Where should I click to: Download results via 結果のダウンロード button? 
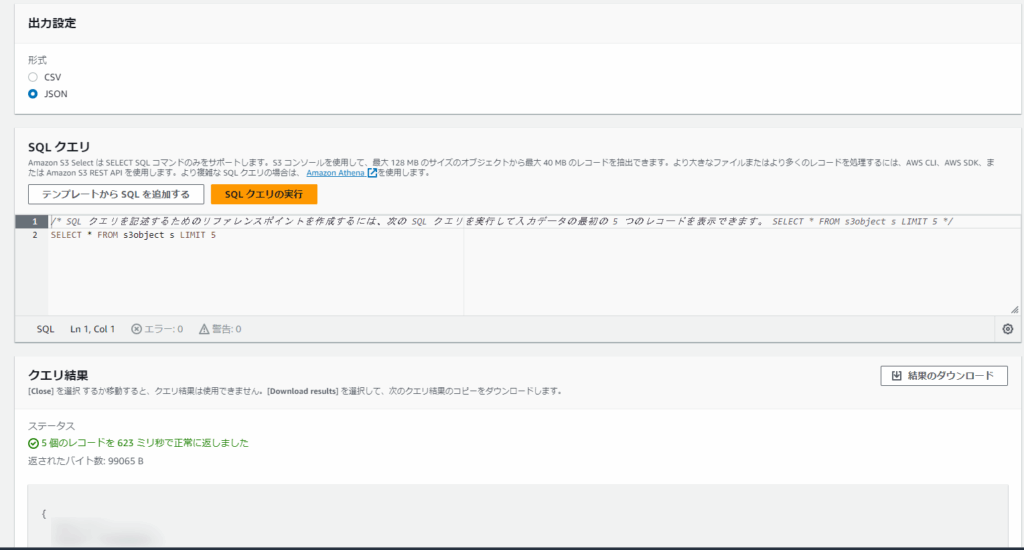944,376
